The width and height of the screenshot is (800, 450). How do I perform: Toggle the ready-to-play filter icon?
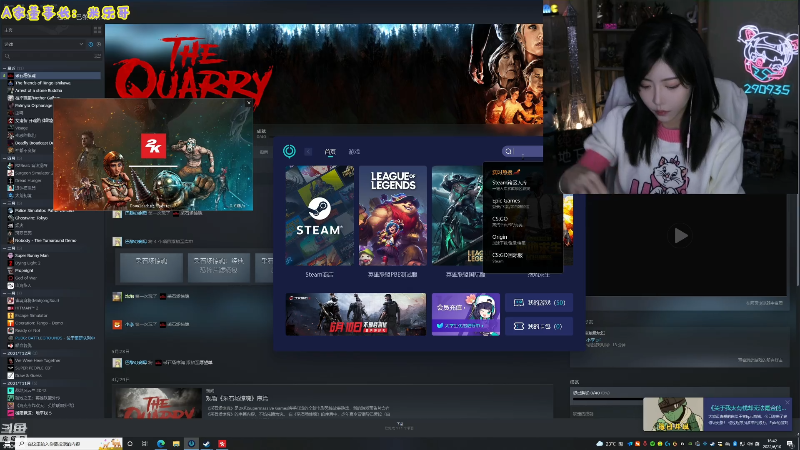(98, 44)
